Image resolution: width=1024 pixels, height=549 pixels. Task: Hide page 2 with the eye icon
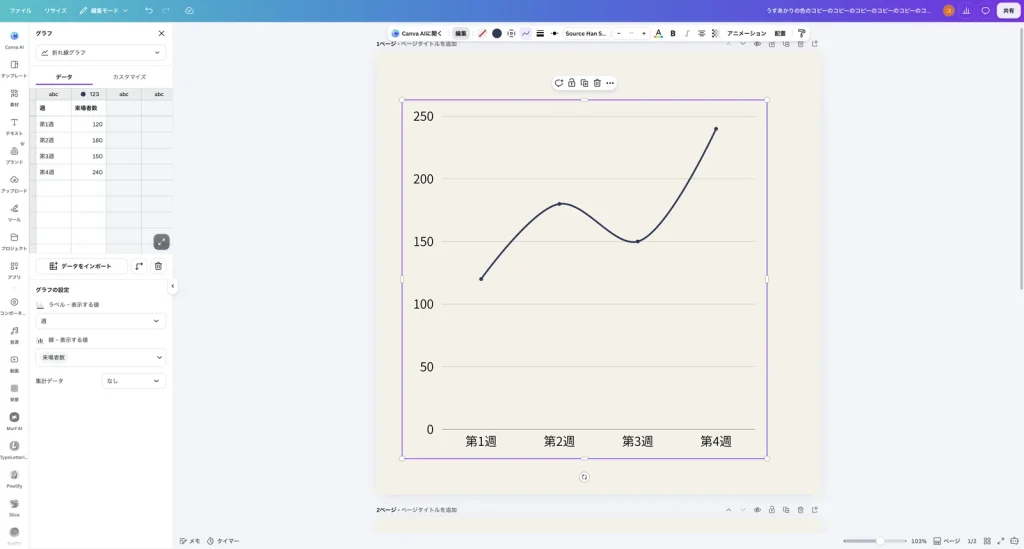tap(757, 510)
